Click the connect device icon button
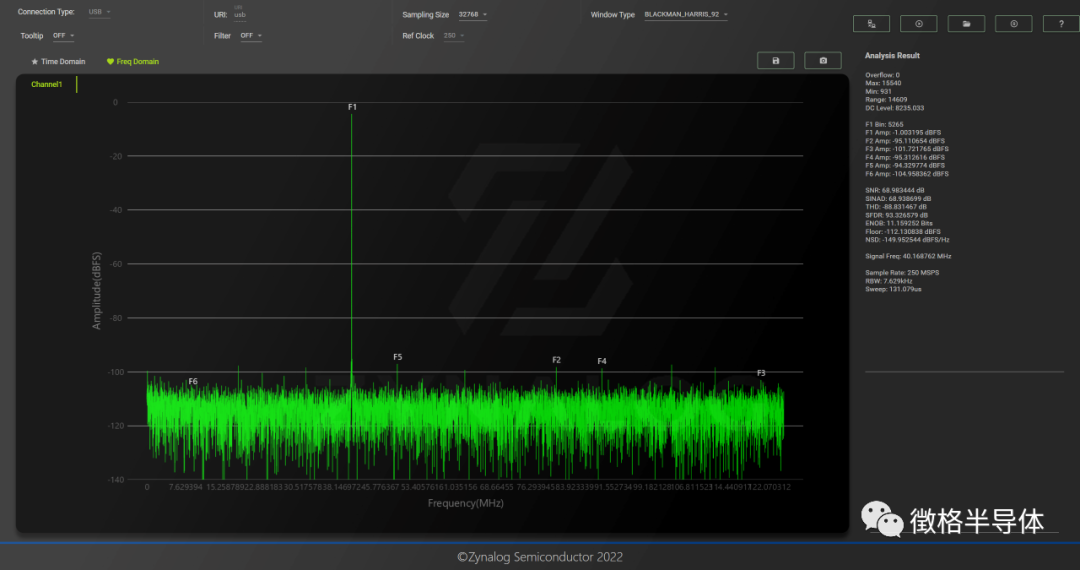The height and width of the screenshot is (570, 1080). 871,24
